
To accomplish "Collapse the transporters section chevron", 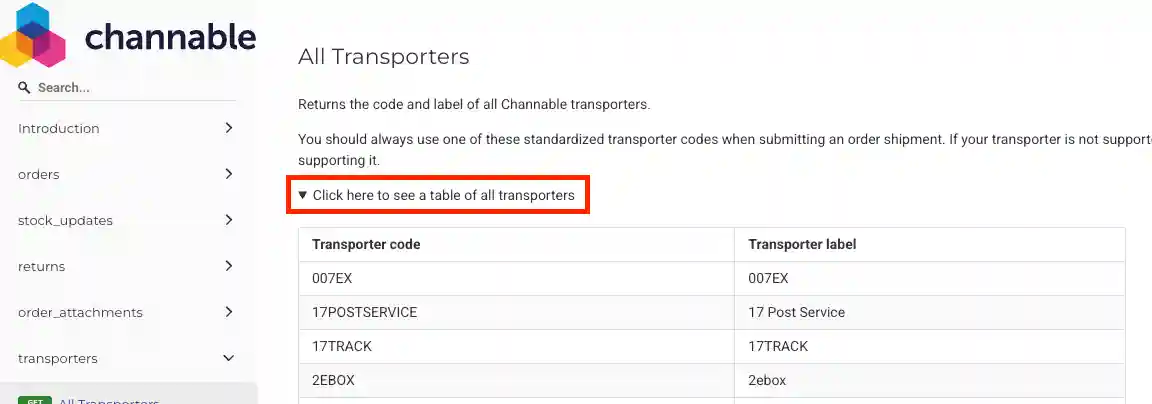I will (229, 358).
